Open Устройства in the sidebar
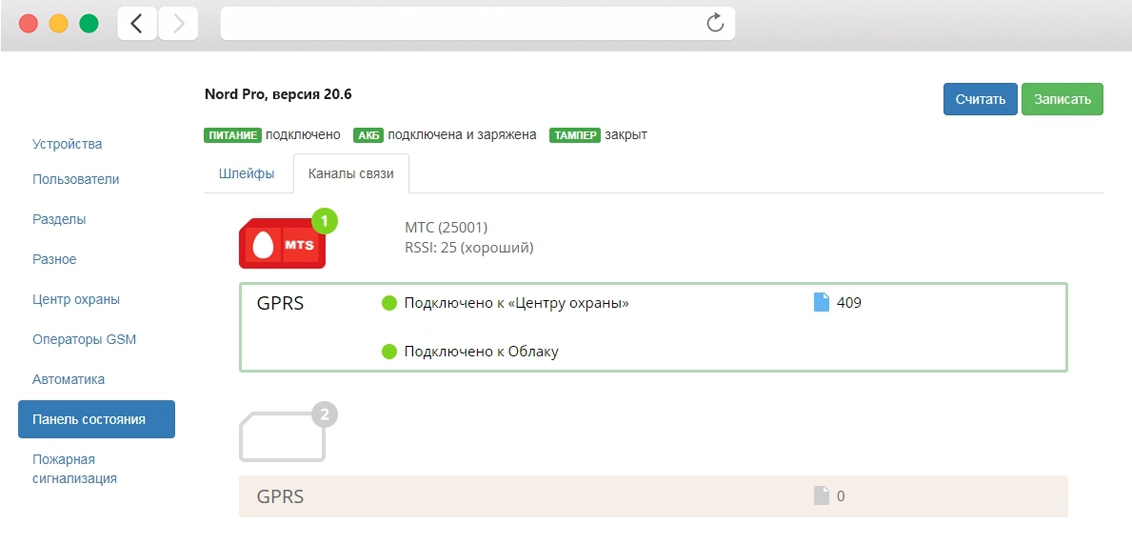 pos(67,144)
